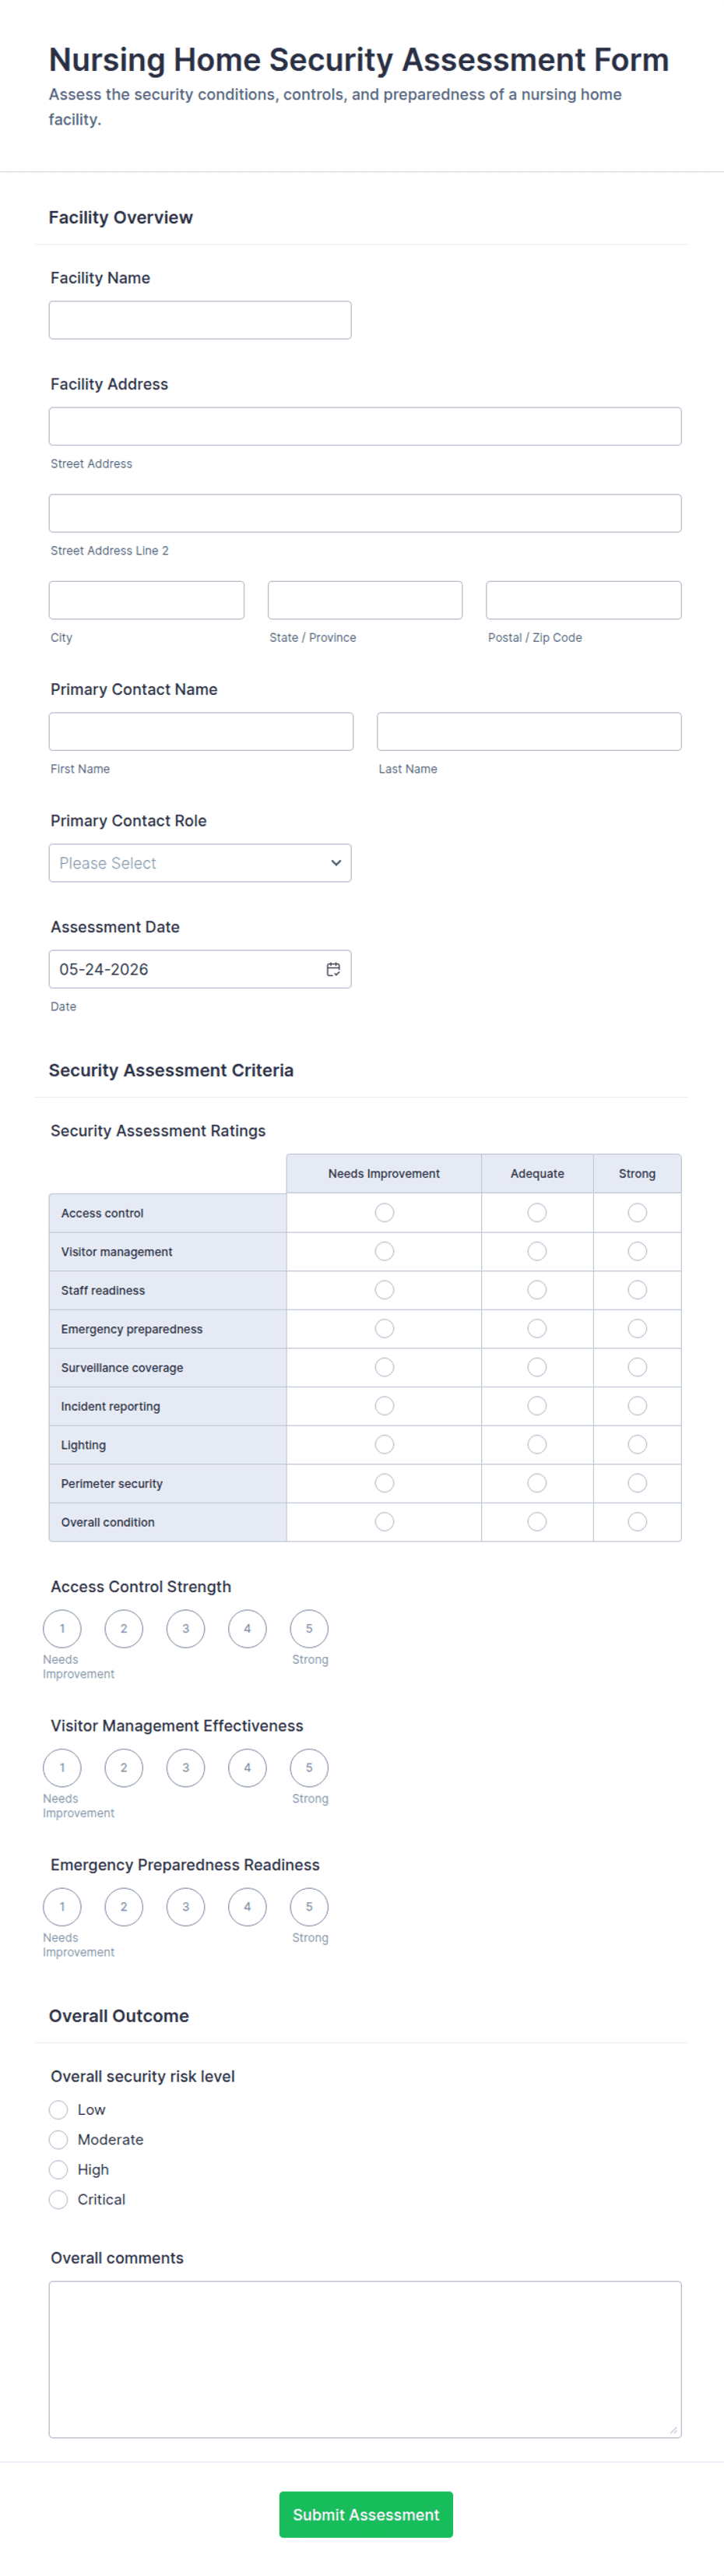Click the Assessment Date field showing 05-24-2026

coord(200,969)
